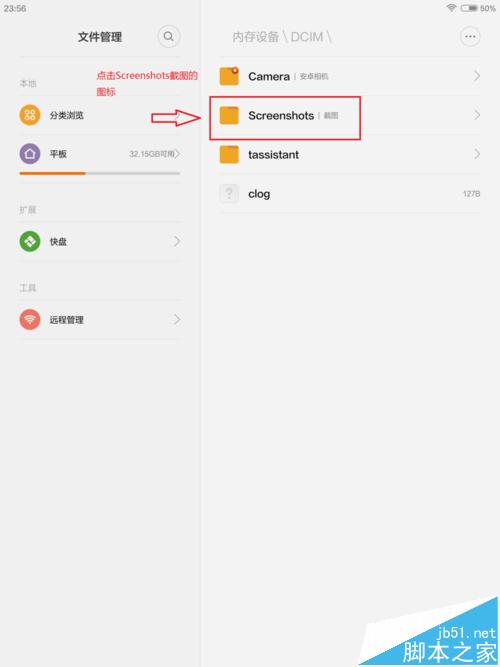Expand the Screenshots folder chevron
This screenshot has width=500, height=667.
(477, 115)
